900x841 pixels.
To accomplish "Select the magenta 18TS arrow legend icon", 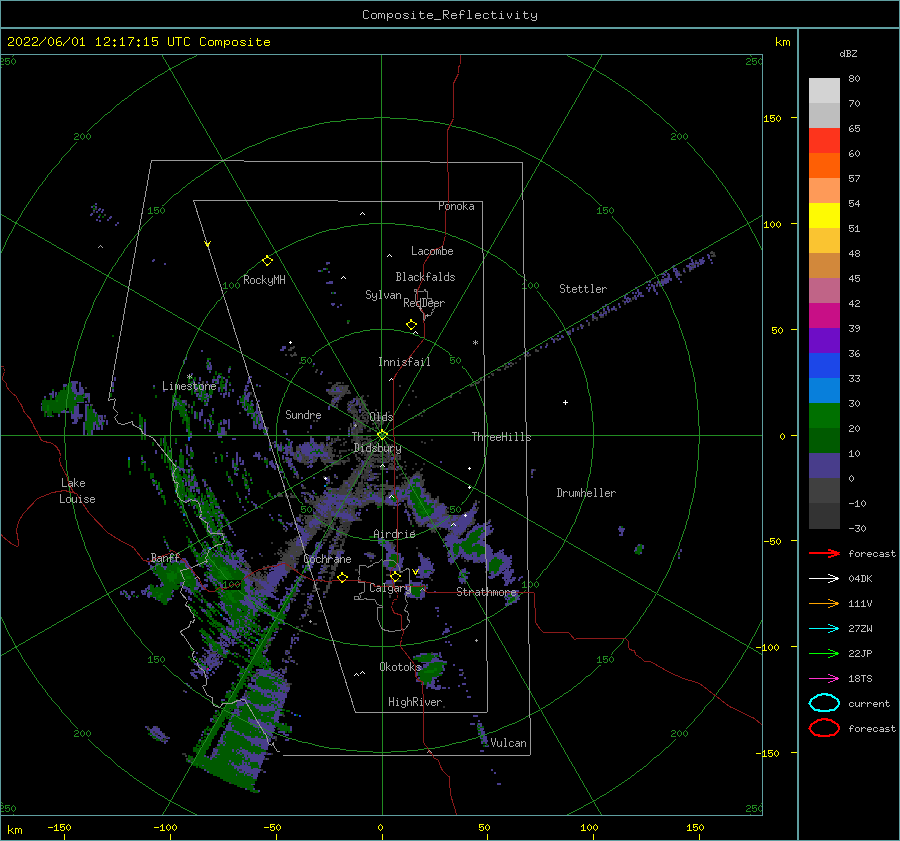I will (824, 679).
